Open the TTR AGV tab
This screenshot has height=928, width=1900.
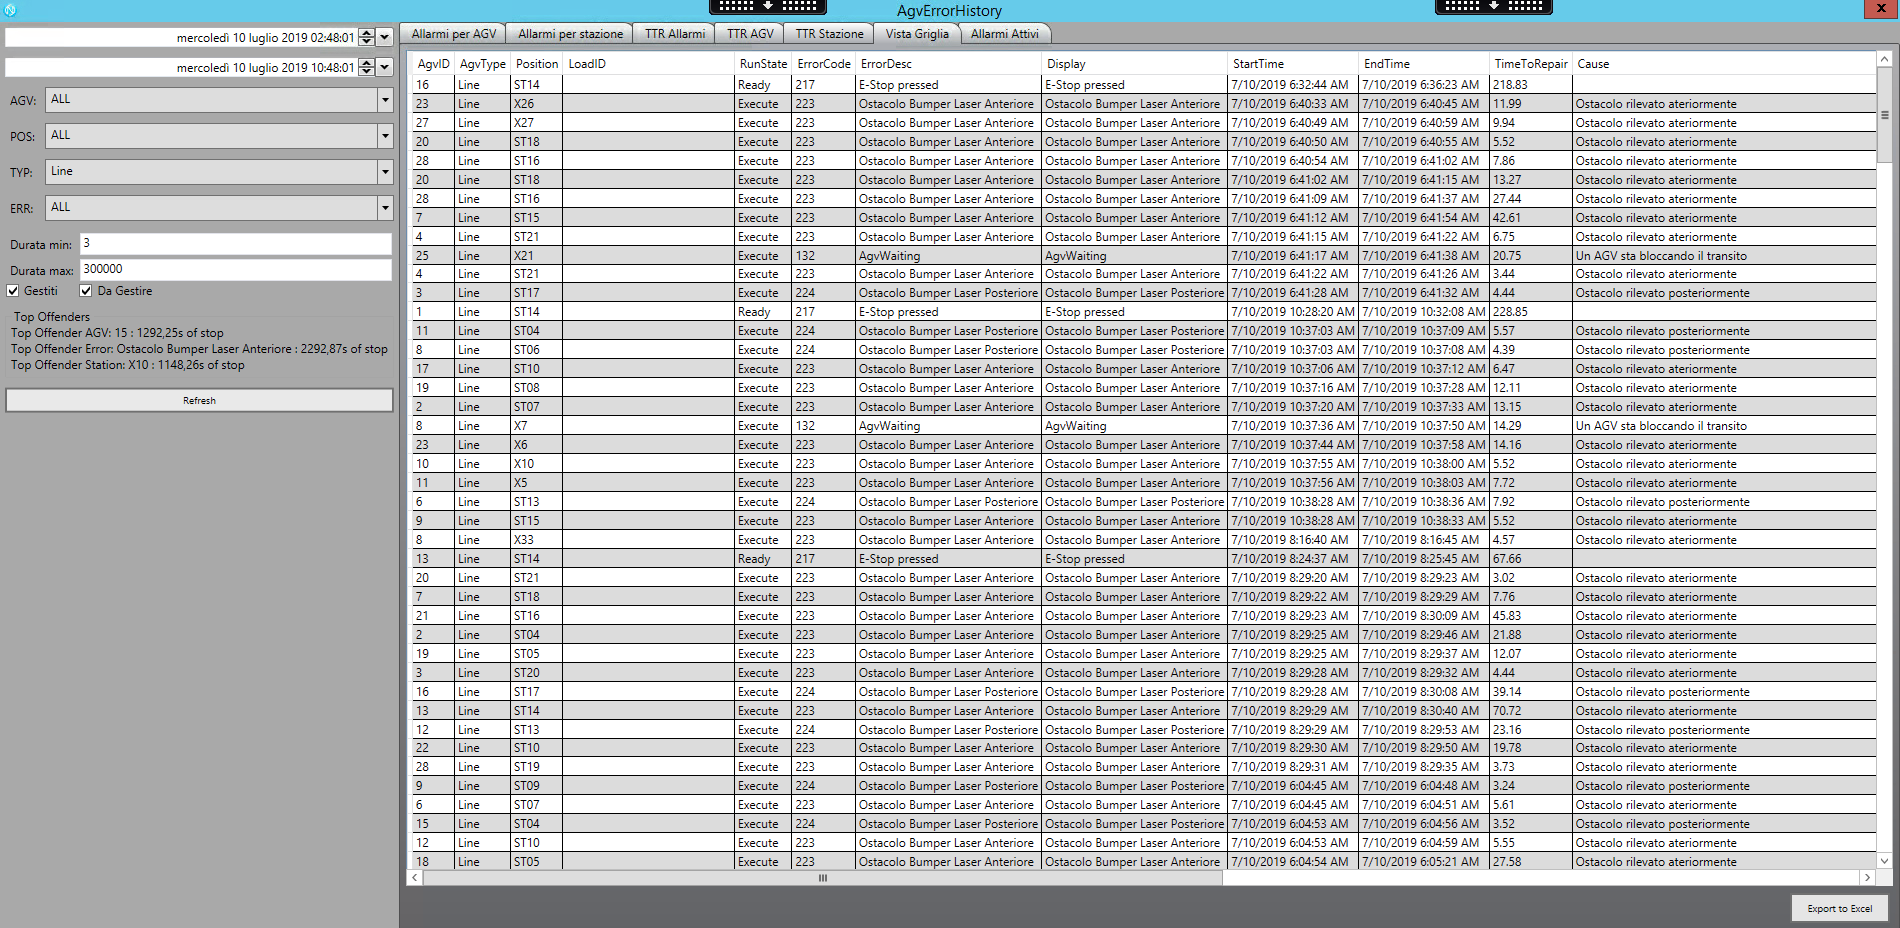pyautogui.click(x=750, y=34)
